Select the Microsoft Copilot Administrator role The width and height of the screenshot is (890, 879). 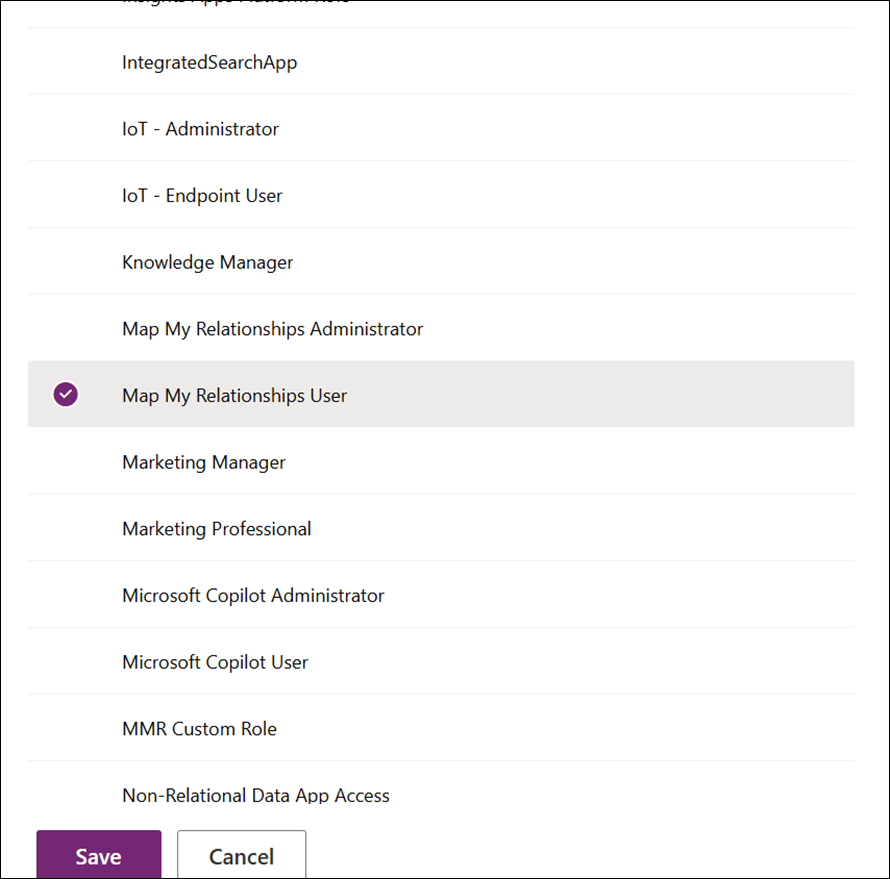coord(253,596)
